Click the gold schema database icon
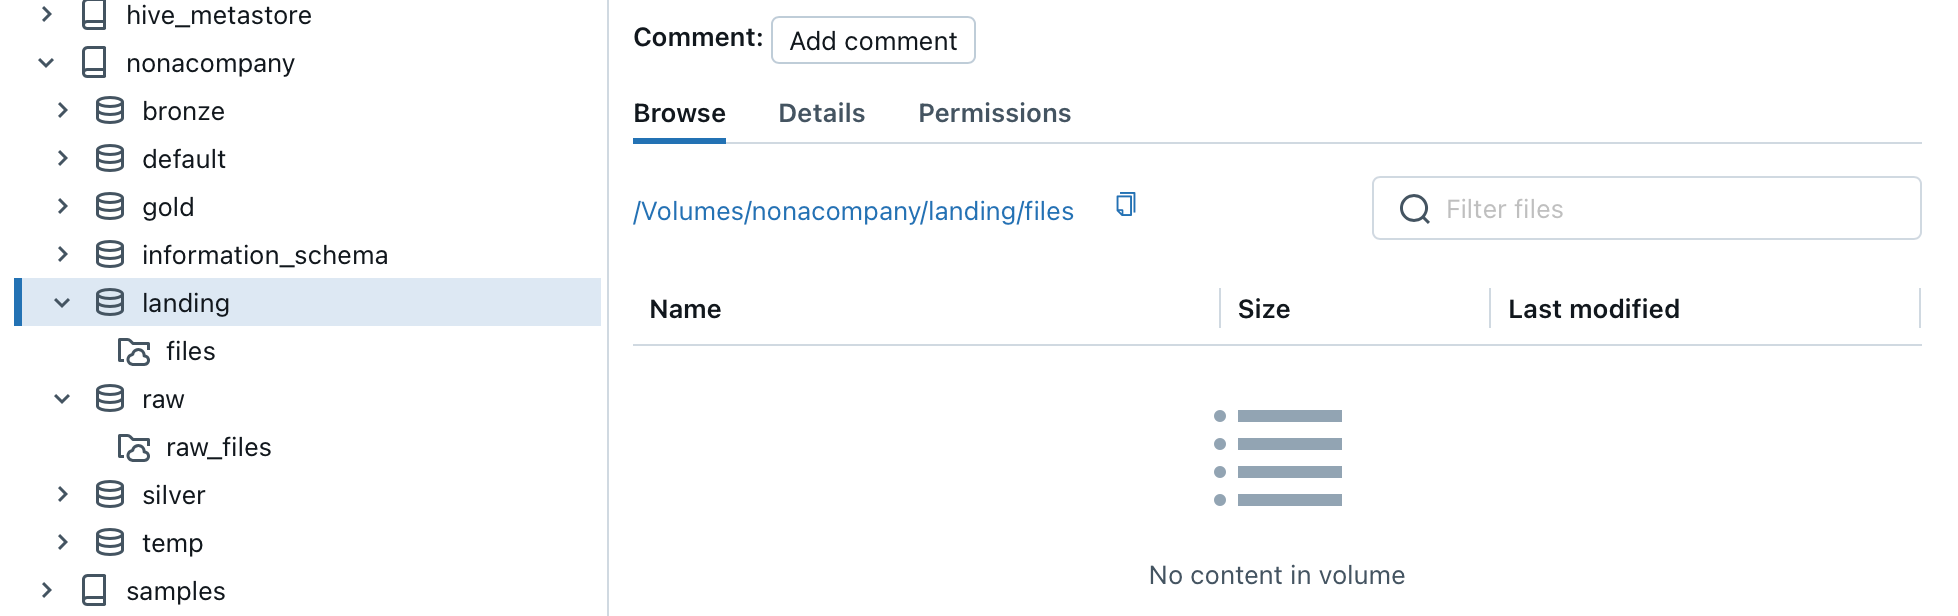The width and height of the screenshot is (1958, 616). point(110,207)
